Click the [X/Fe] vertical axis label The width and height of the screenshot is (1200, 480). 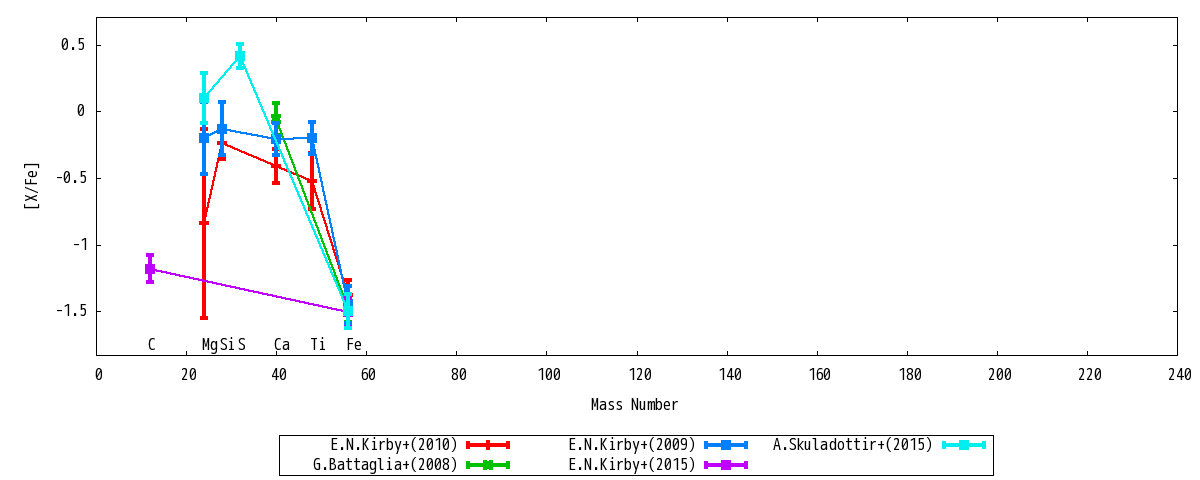[32, 185]
